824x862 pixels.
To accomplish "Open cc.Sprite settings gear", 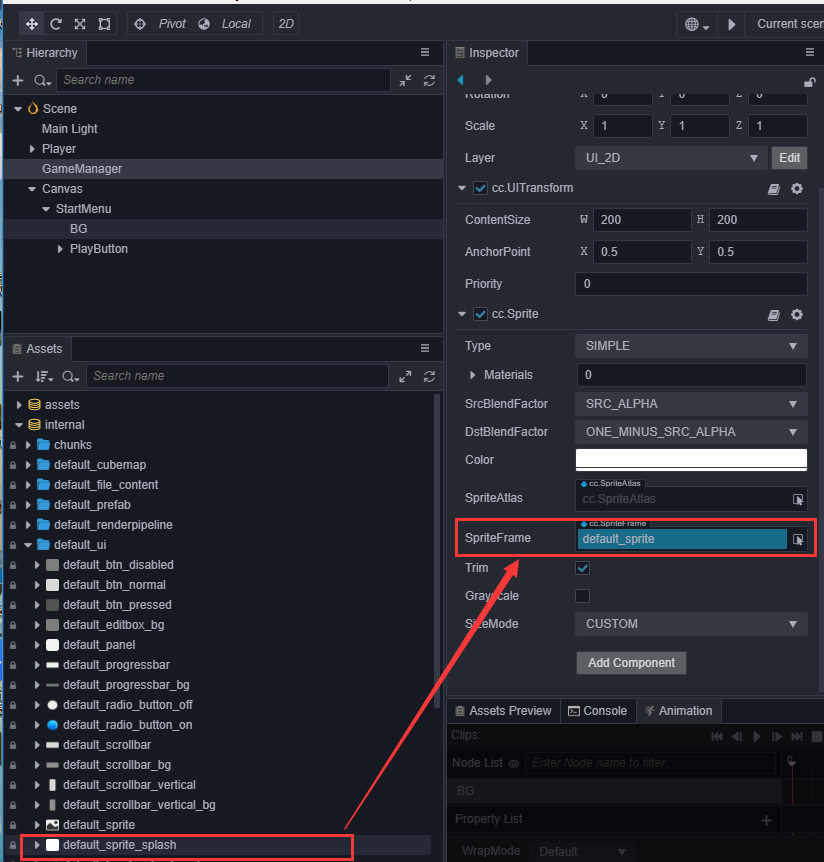I will [797, 315].
